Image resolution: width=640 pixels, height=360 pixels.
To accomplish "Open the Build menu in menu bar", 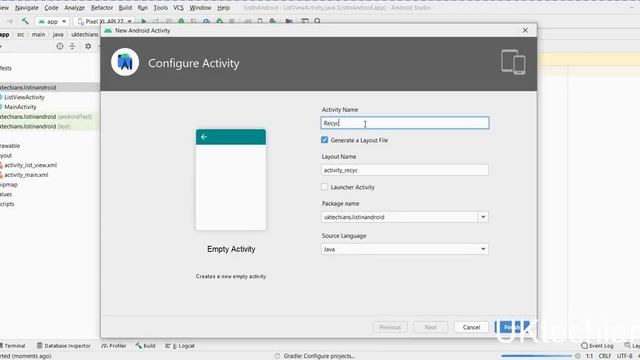I will click(x=125, y=8).
